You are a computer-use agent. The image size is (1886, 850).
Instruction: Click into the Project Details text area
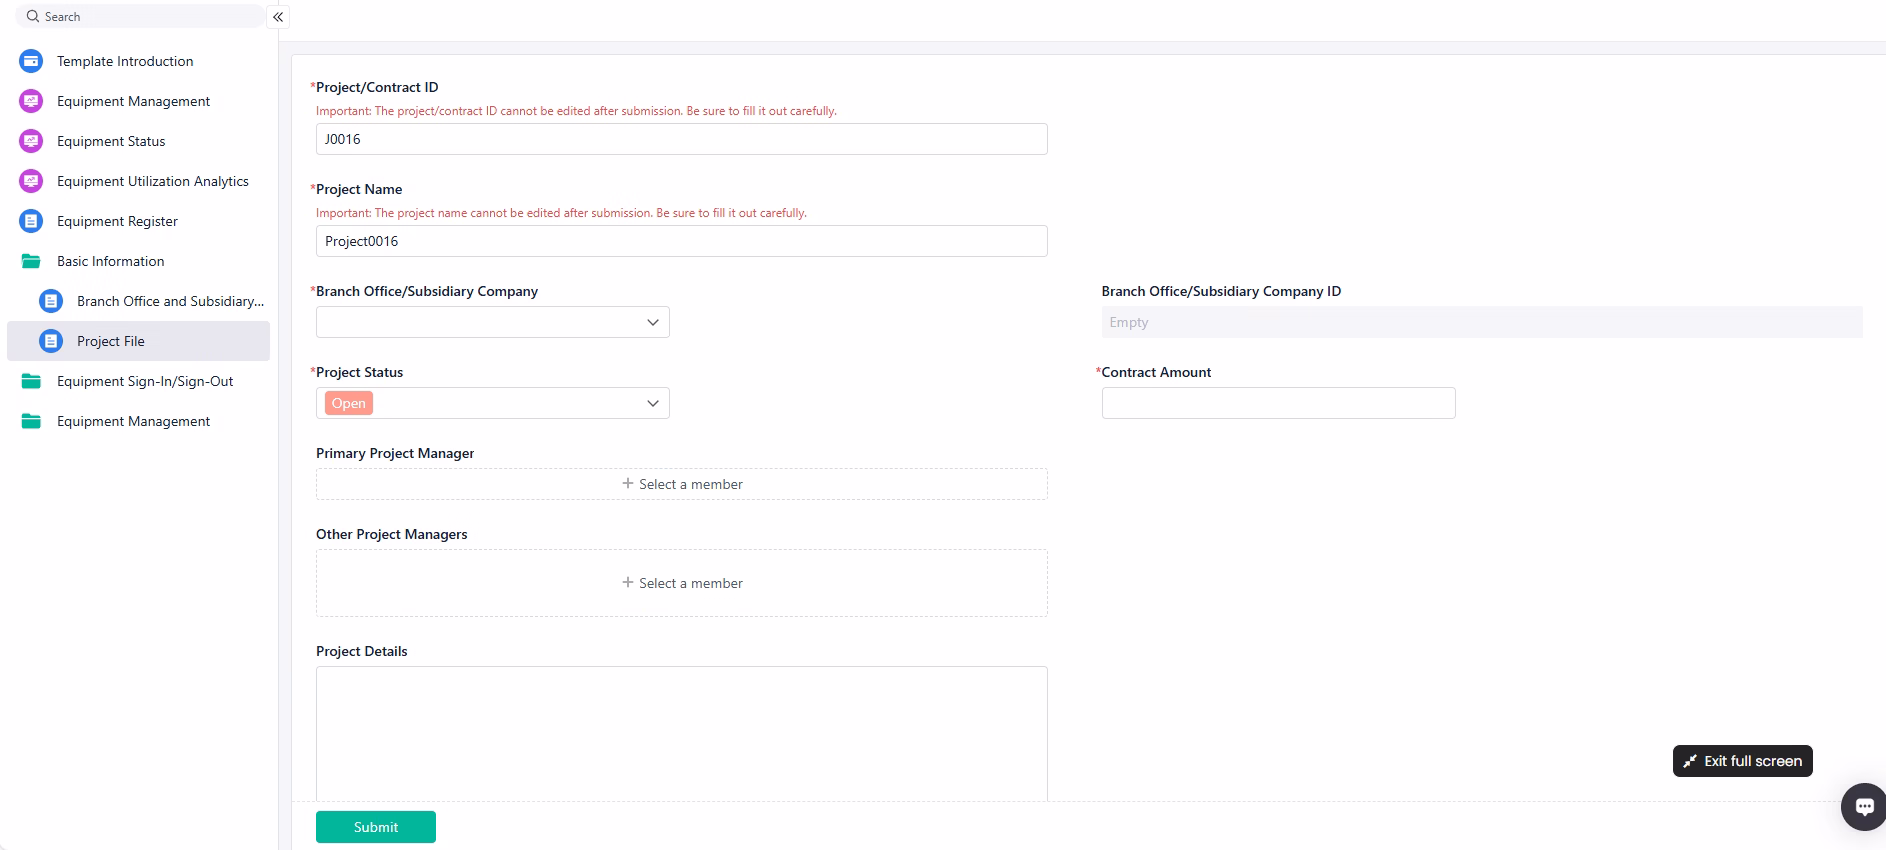click(x=681, y=732)
